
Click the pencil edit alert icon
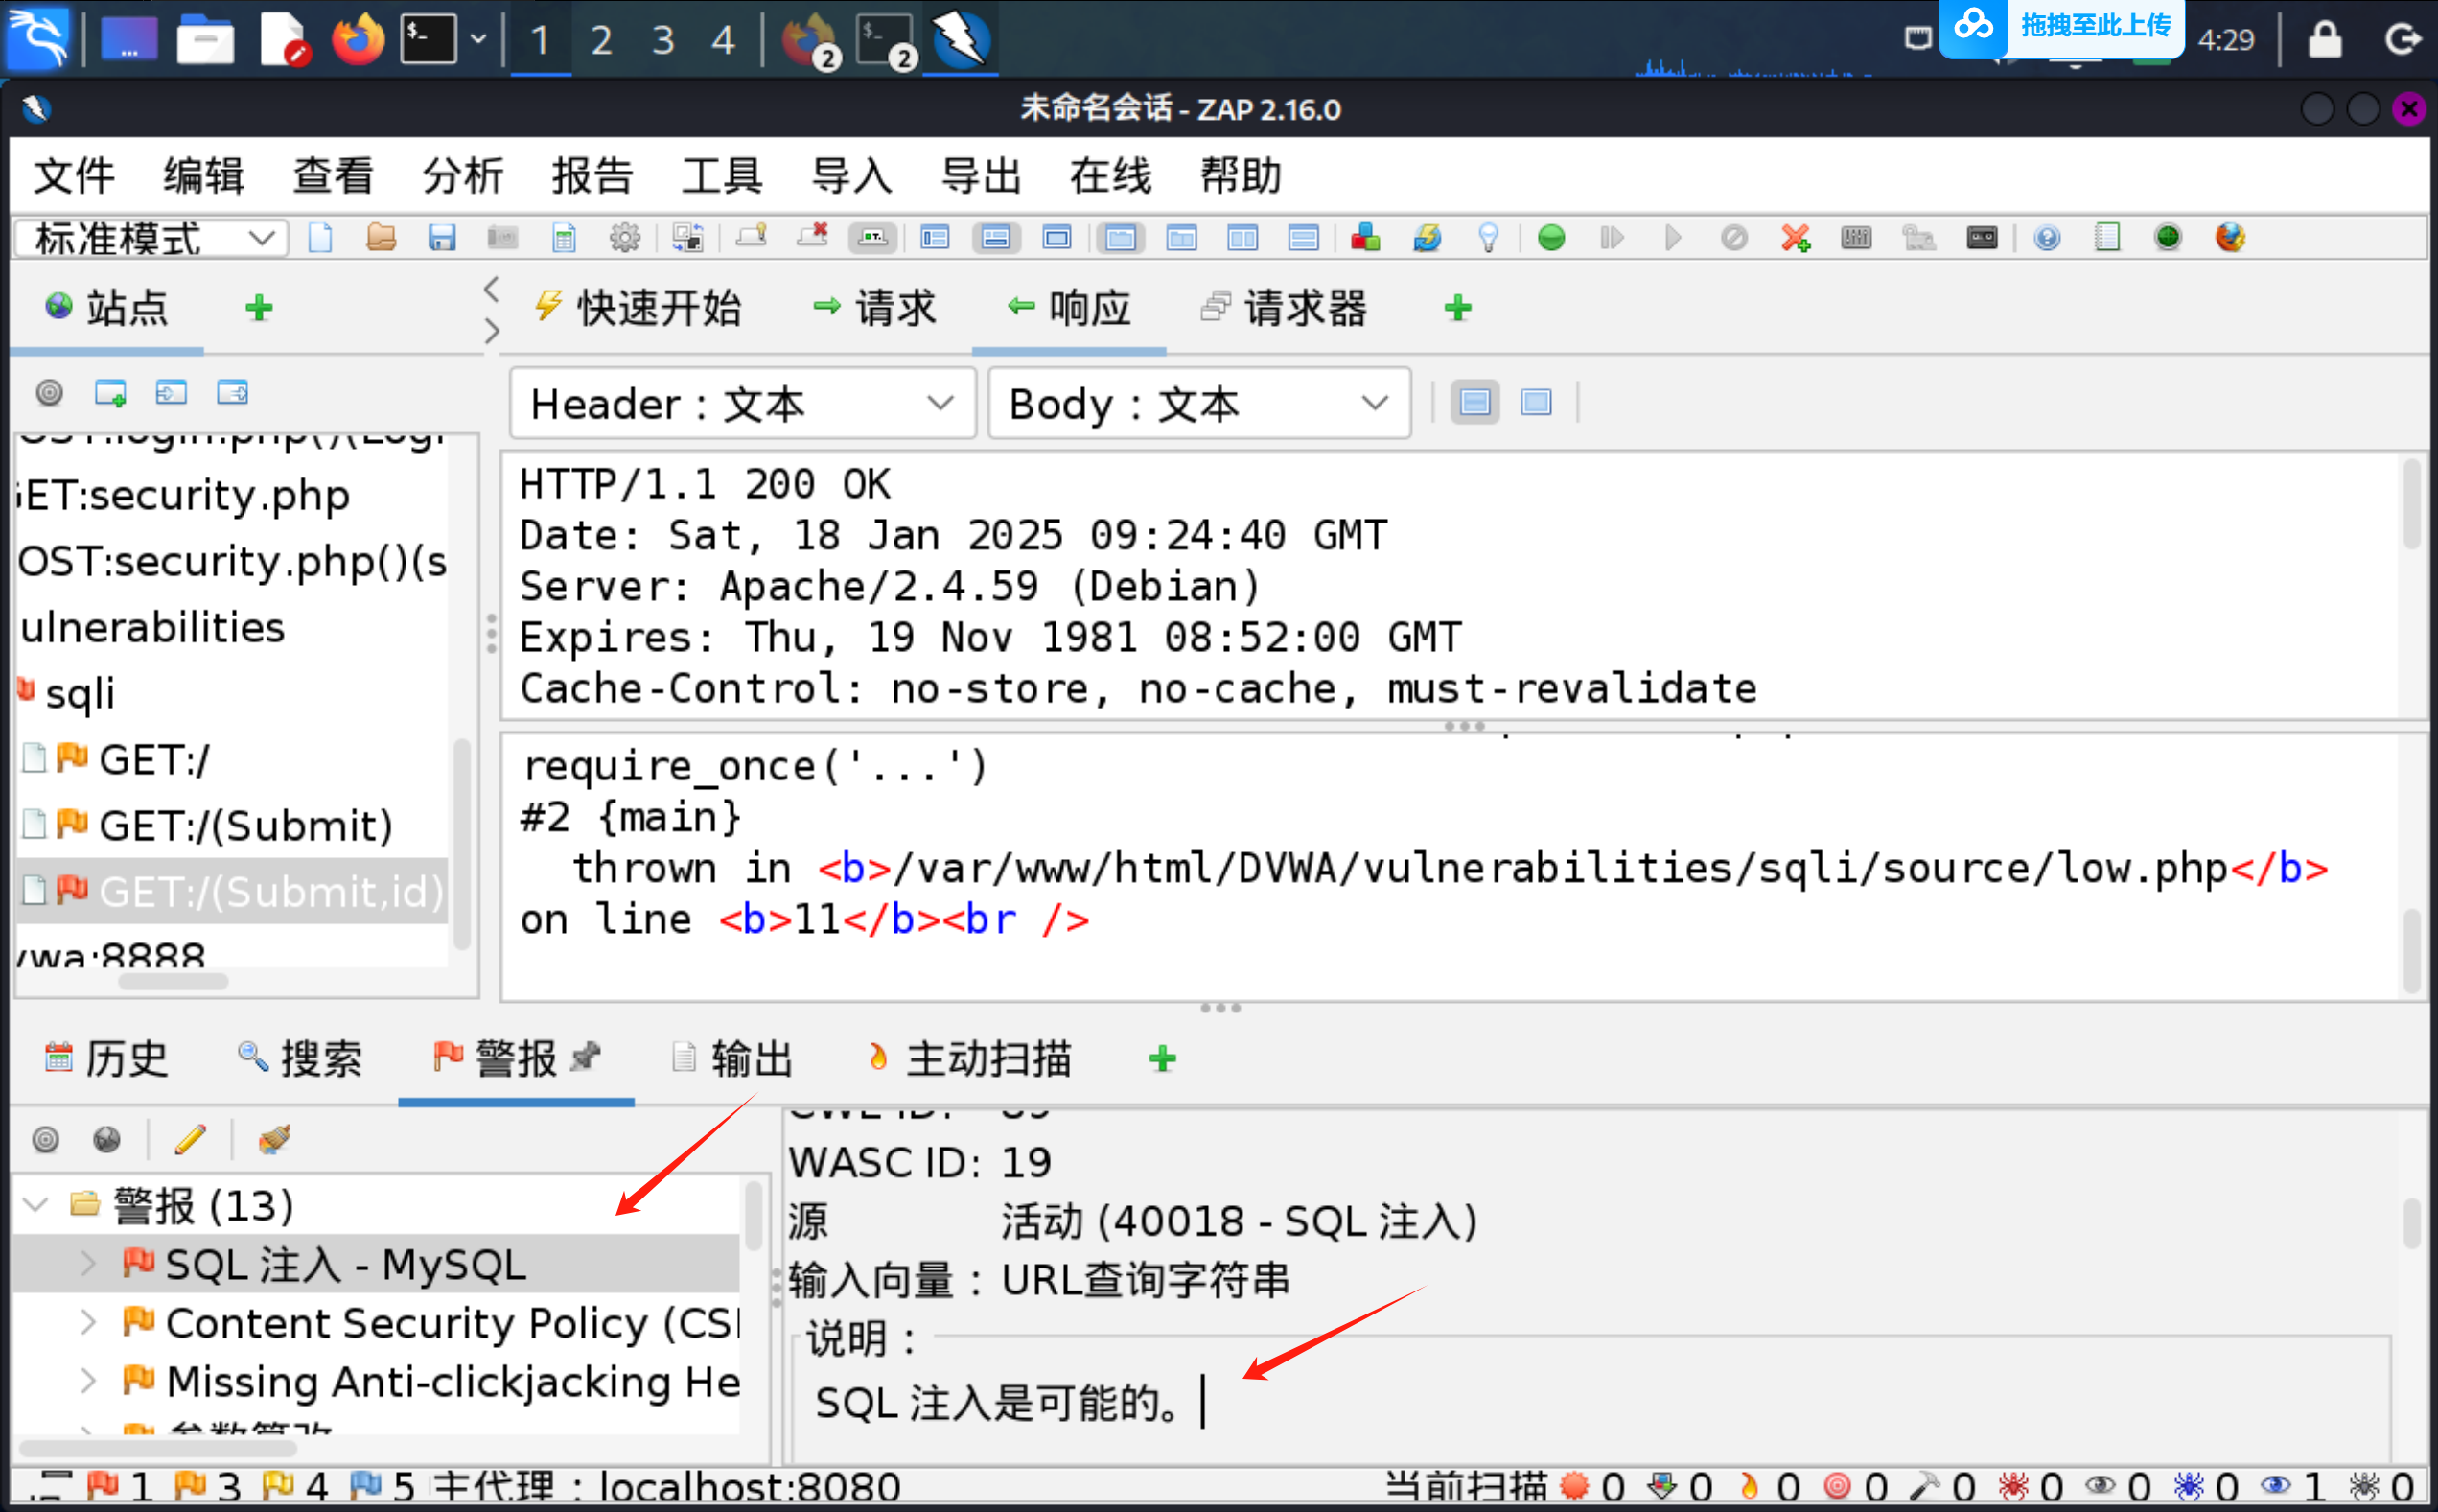[190, 1139]
